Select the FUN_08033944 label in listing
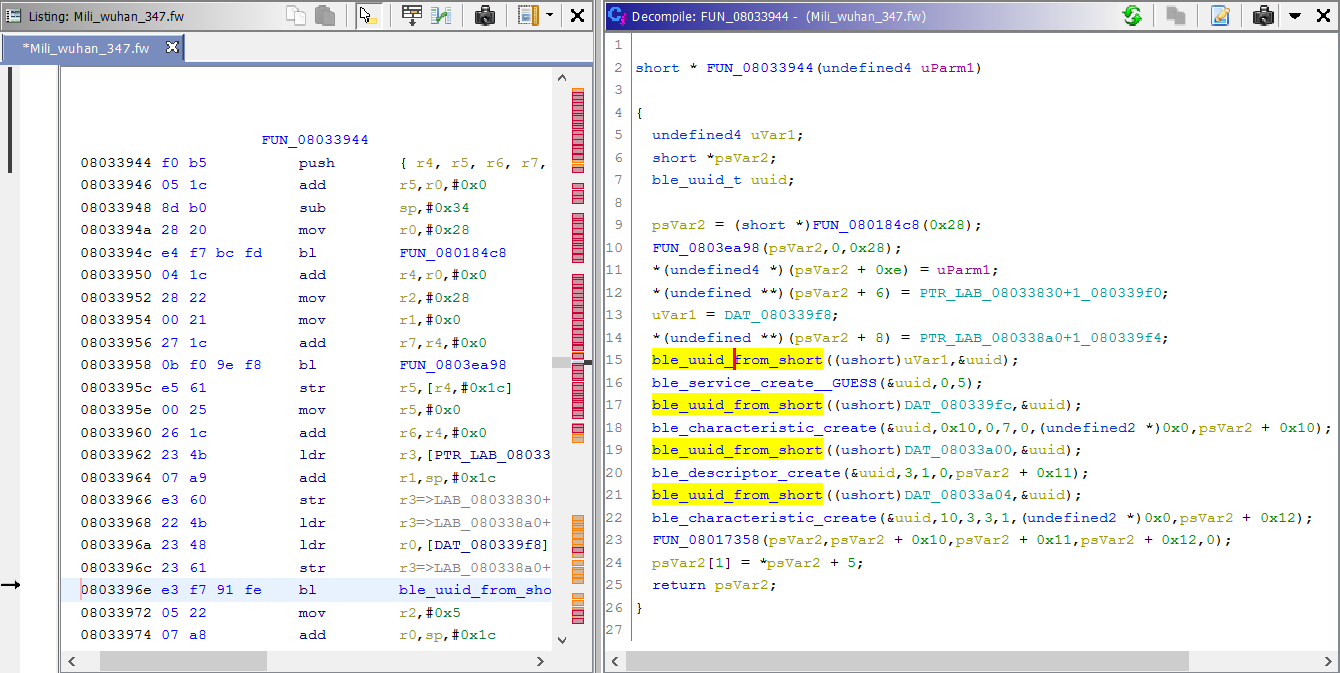Image resolution: width=1340 pixels, height=673 pixels. point(315,140)
